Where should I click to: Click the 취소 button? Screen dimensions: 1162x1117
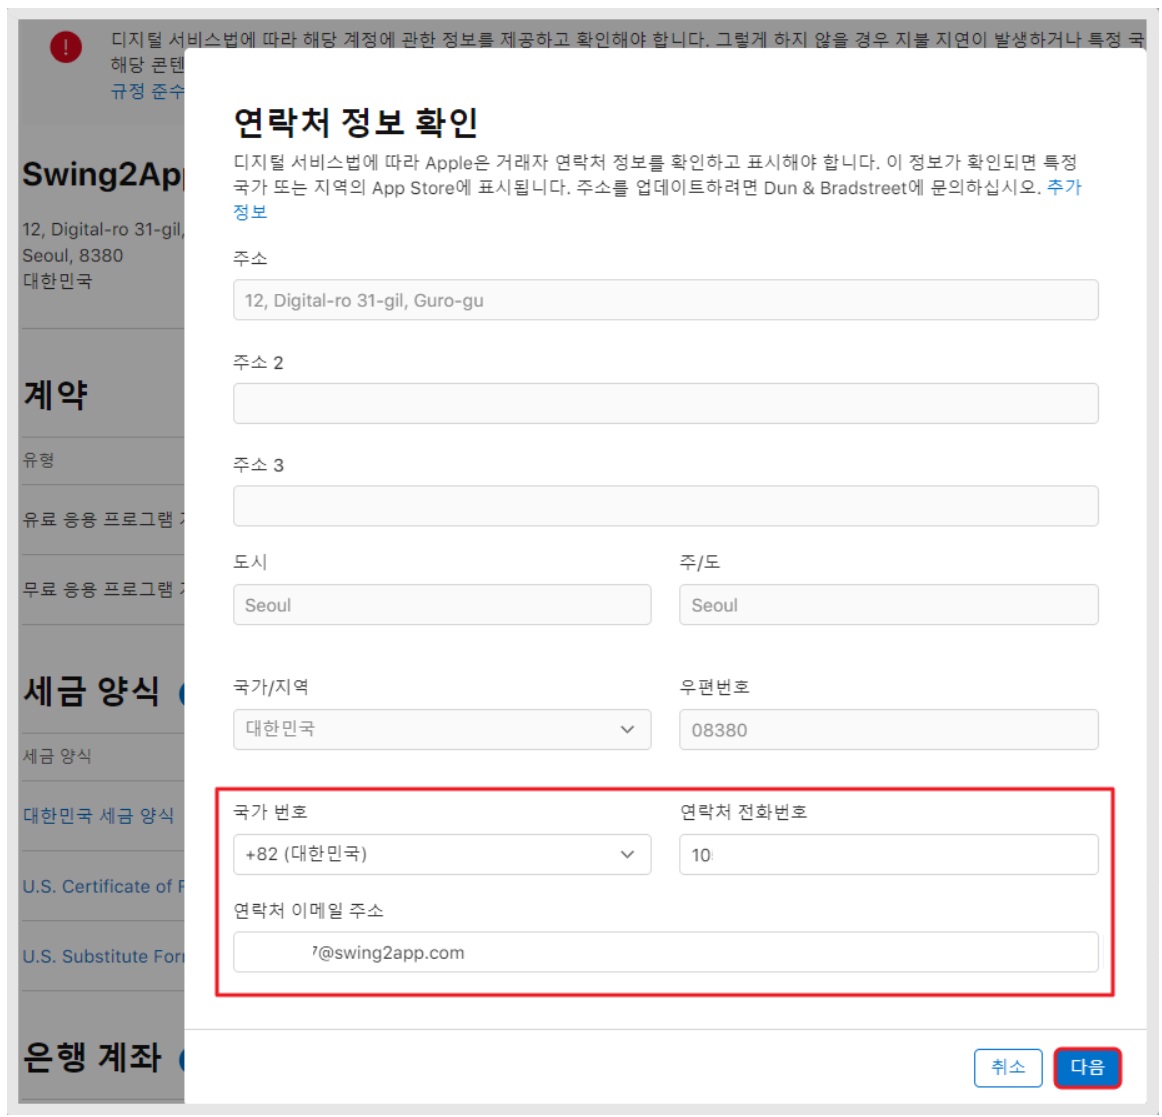pos(1008,1067)
